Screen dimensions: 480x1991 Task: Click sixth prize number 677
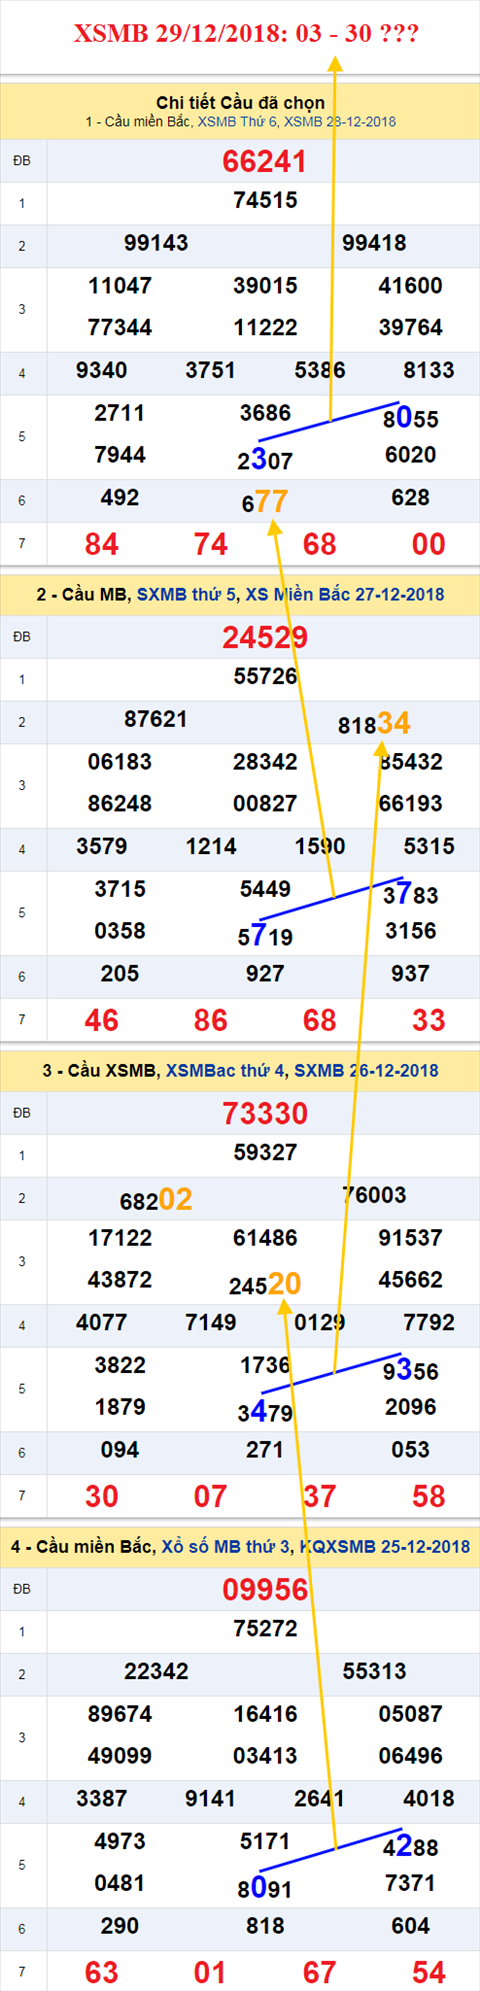tap(265, 501)
